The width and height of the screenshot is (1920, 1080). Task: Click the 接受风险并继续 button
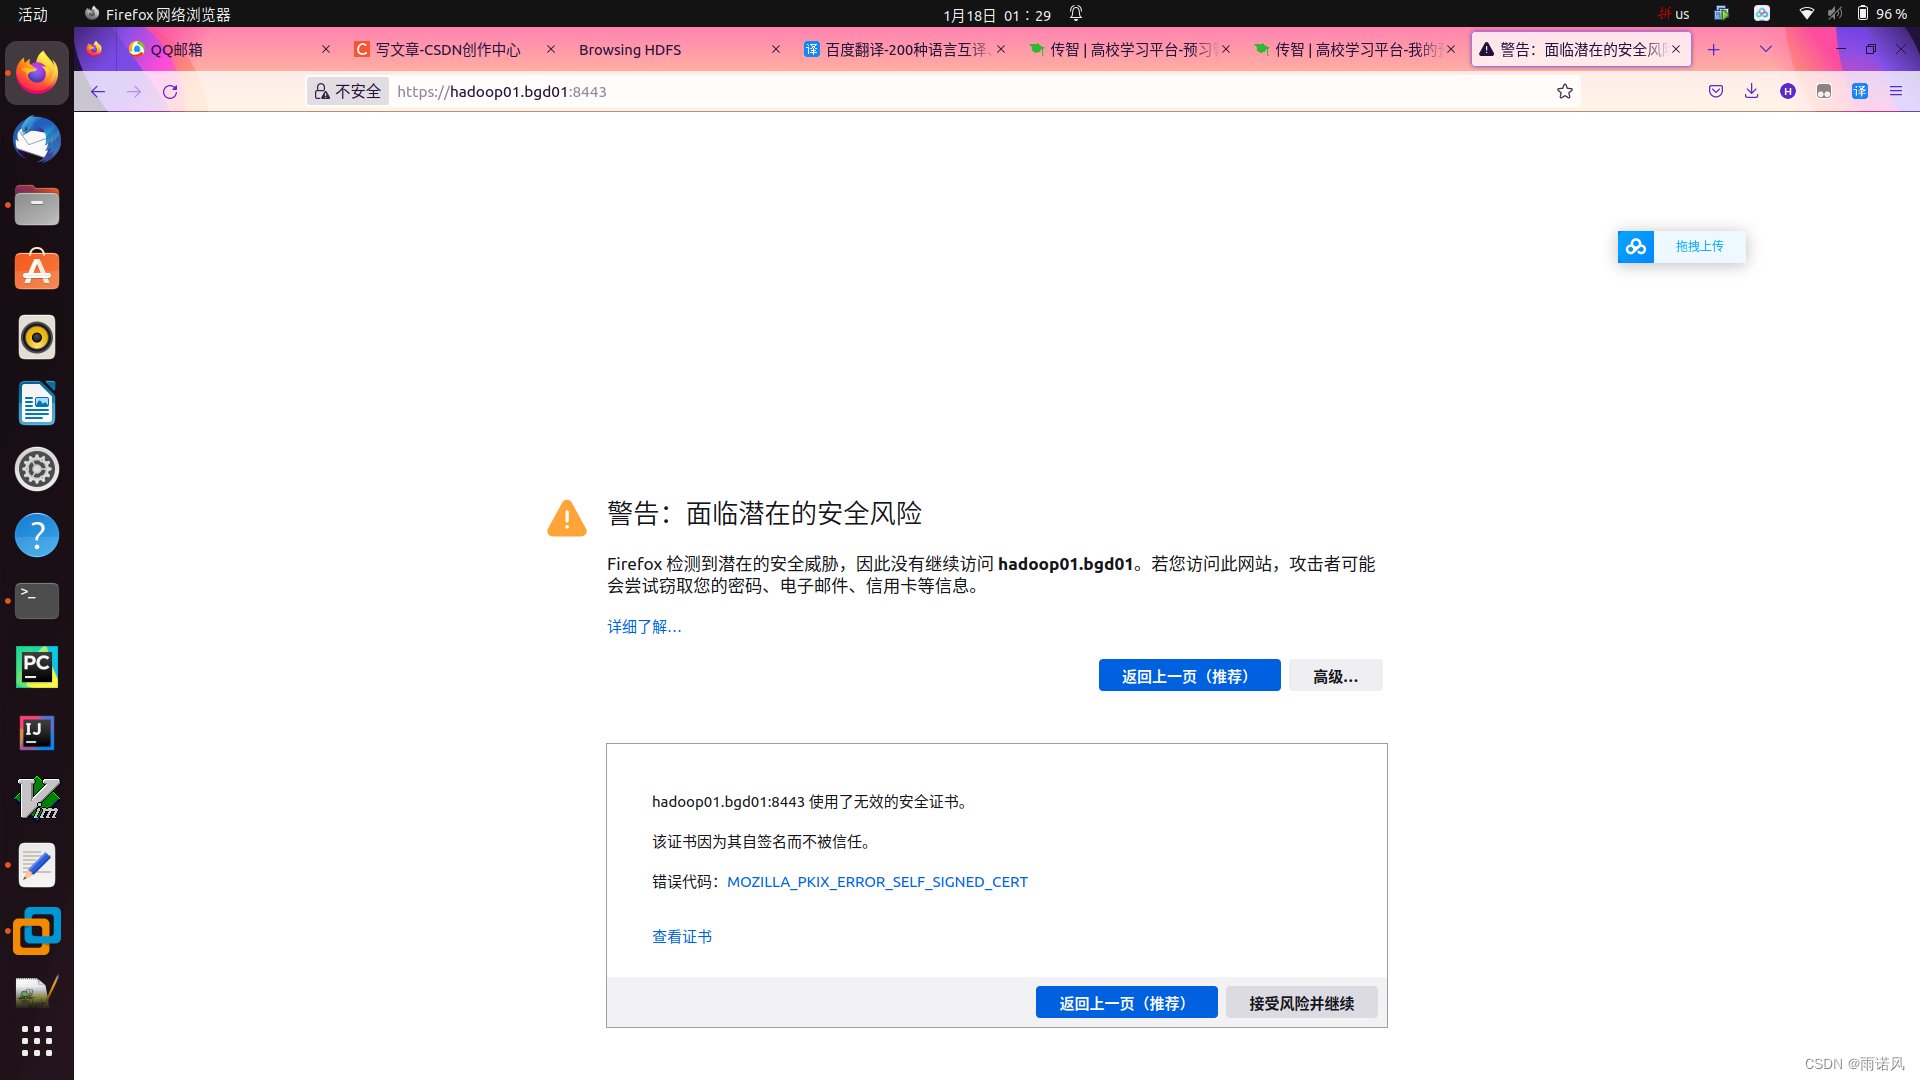pos(1301,1003)
